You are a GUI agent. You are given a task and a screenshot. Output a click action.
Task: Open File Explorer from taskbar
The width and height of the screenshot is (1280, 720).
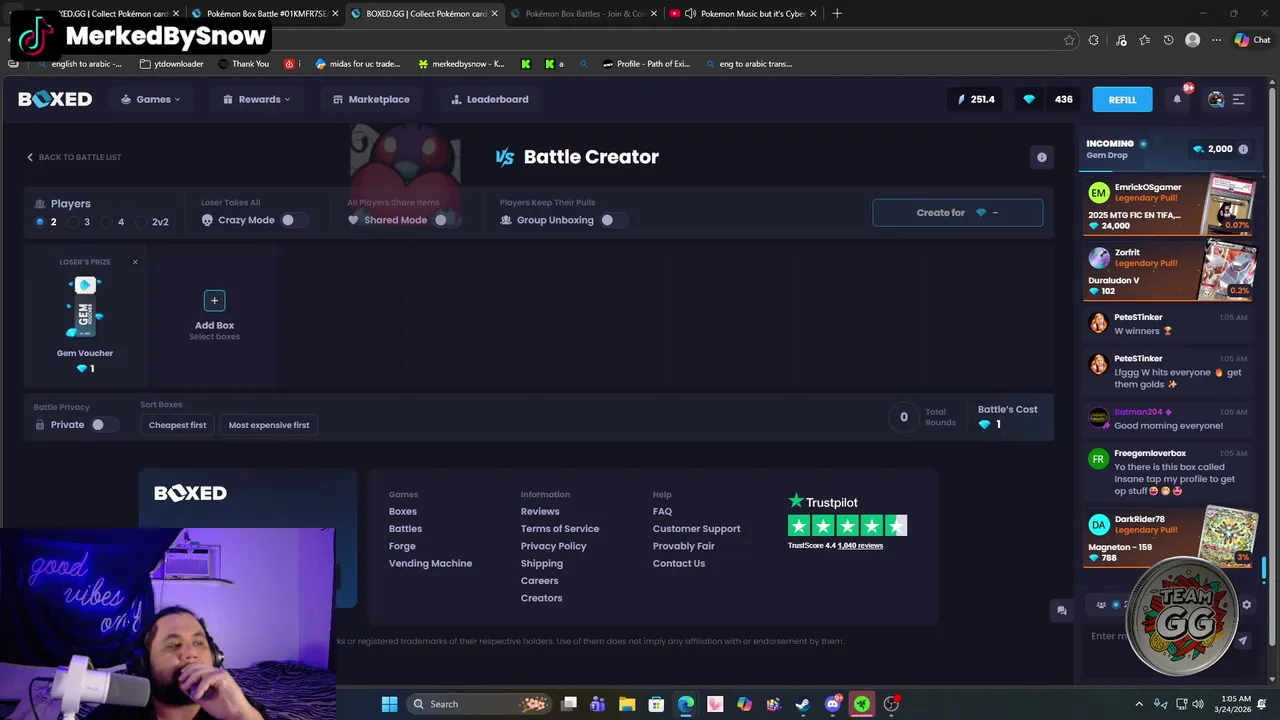[x=627, y=704]
